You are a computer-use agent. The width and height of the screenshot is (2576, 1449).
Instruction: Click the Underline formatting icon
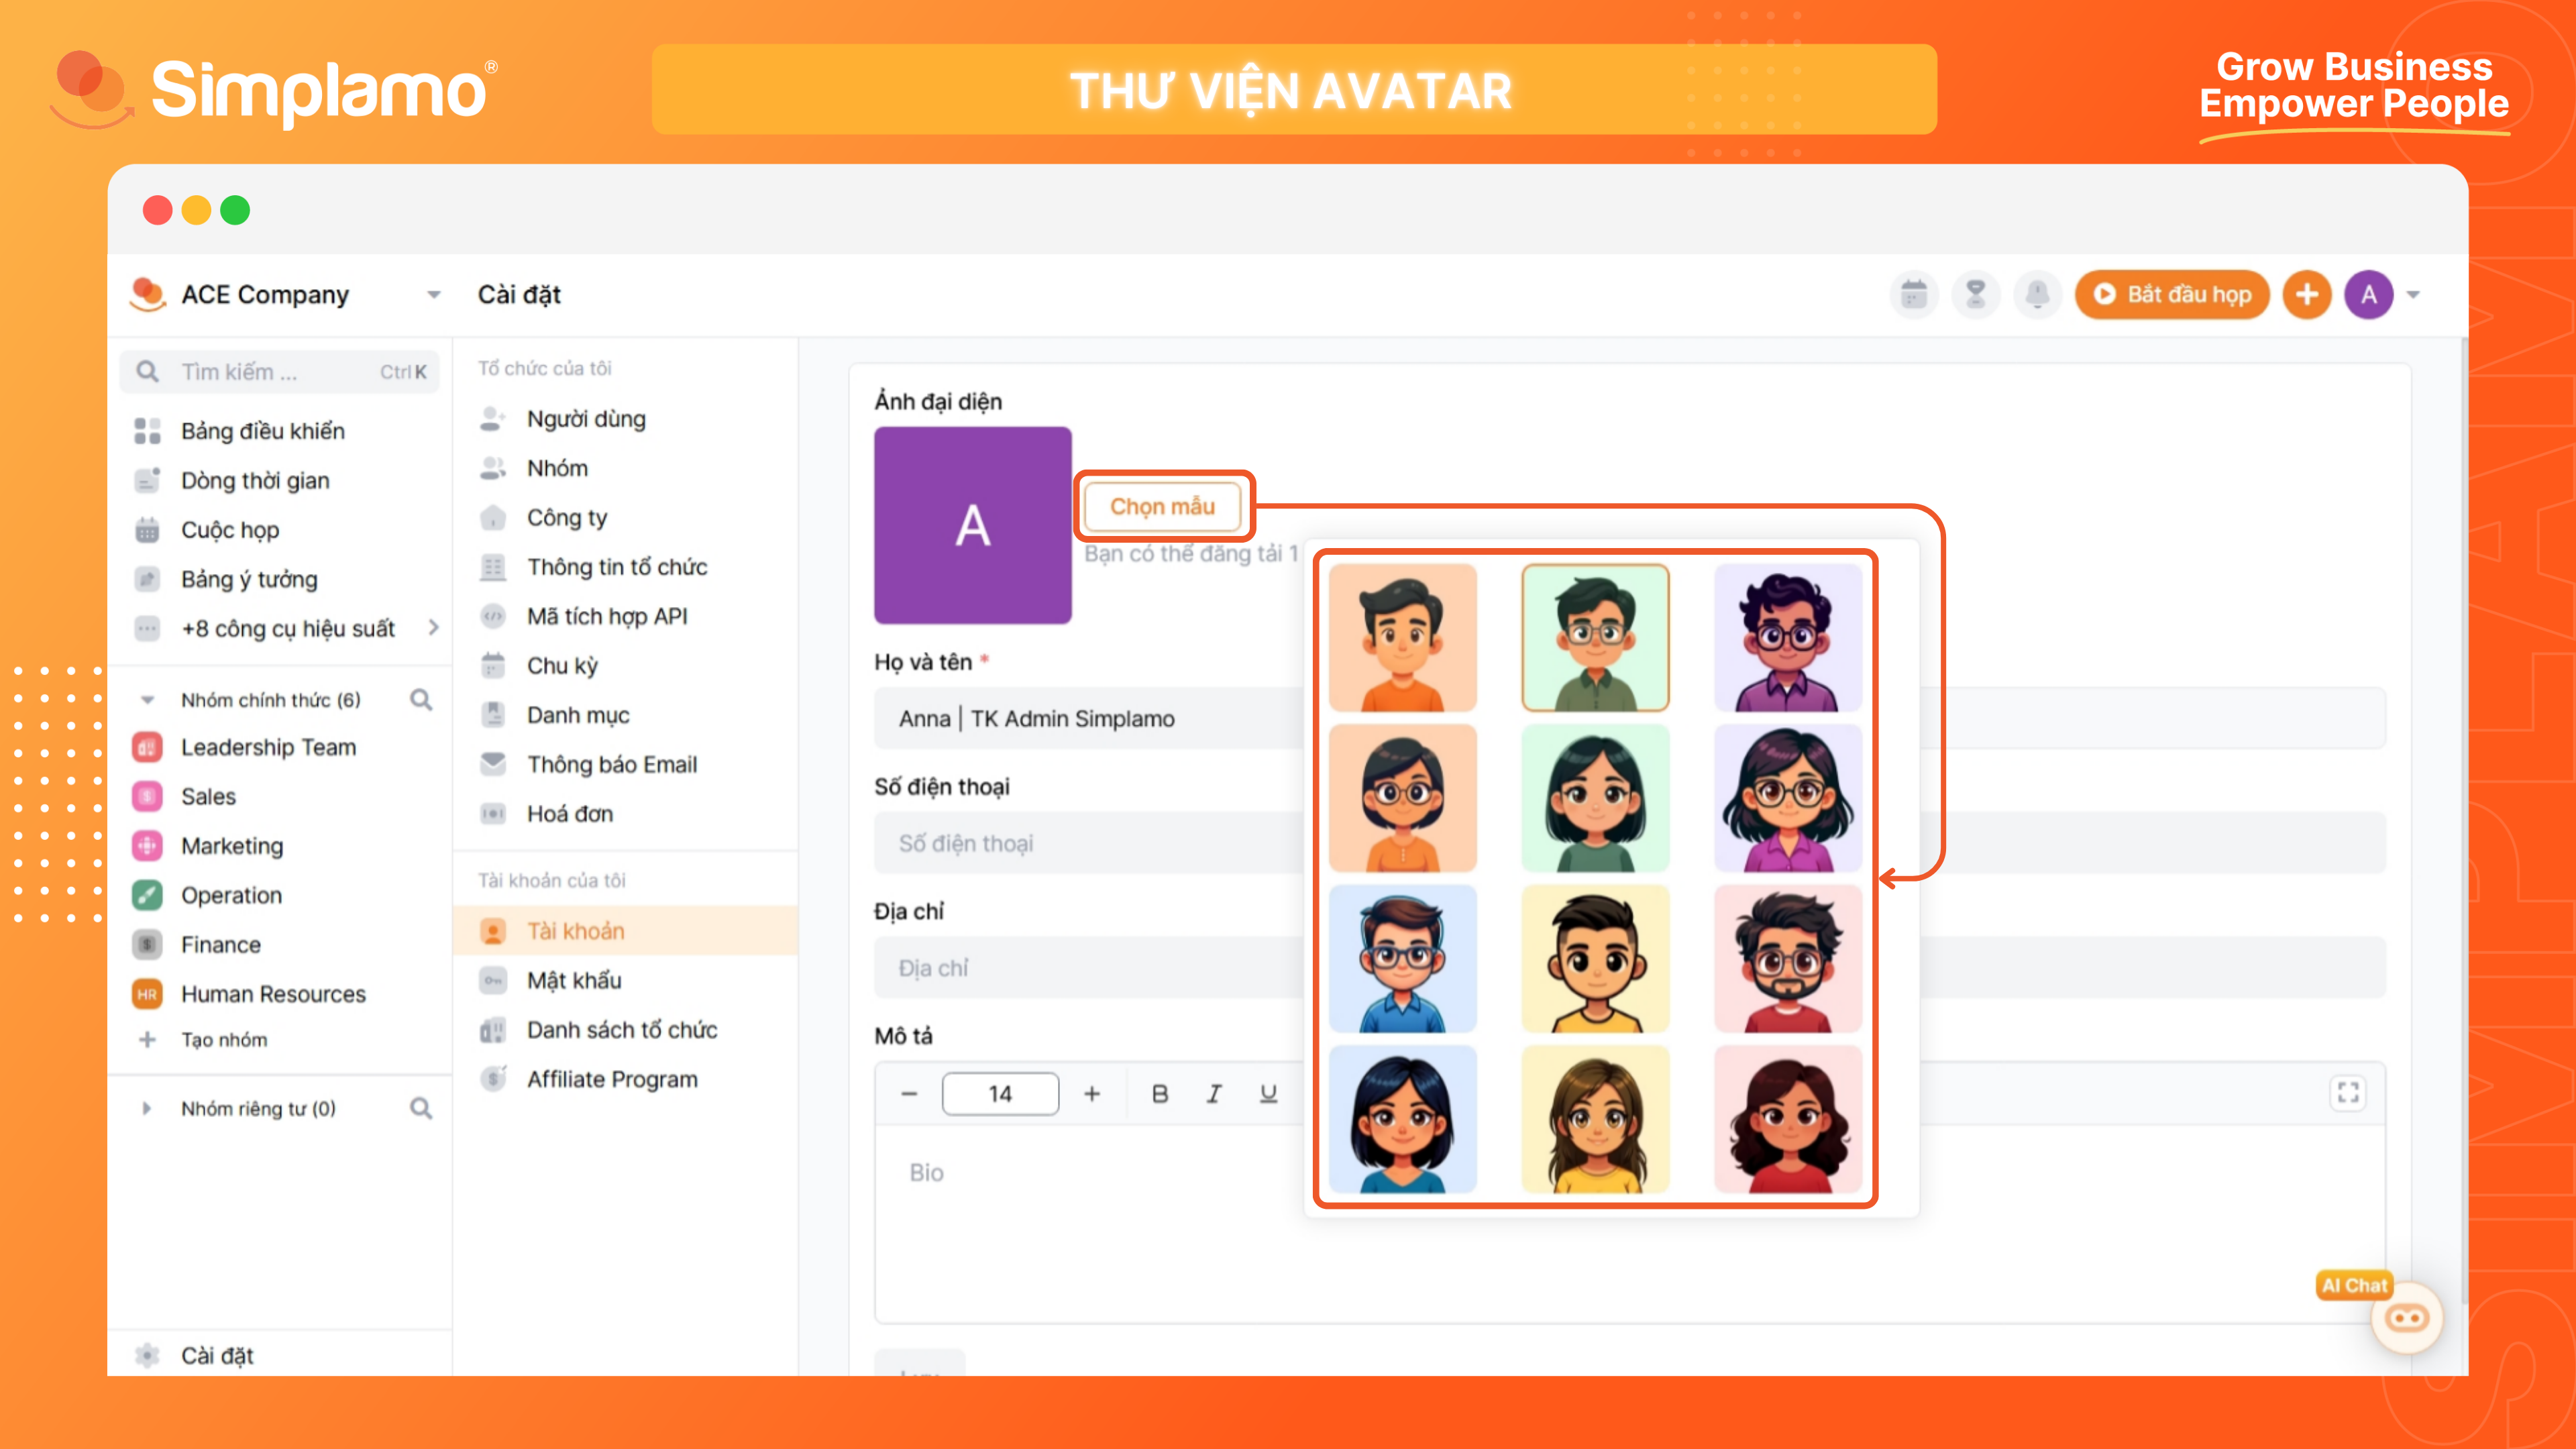point(1268,1094)
